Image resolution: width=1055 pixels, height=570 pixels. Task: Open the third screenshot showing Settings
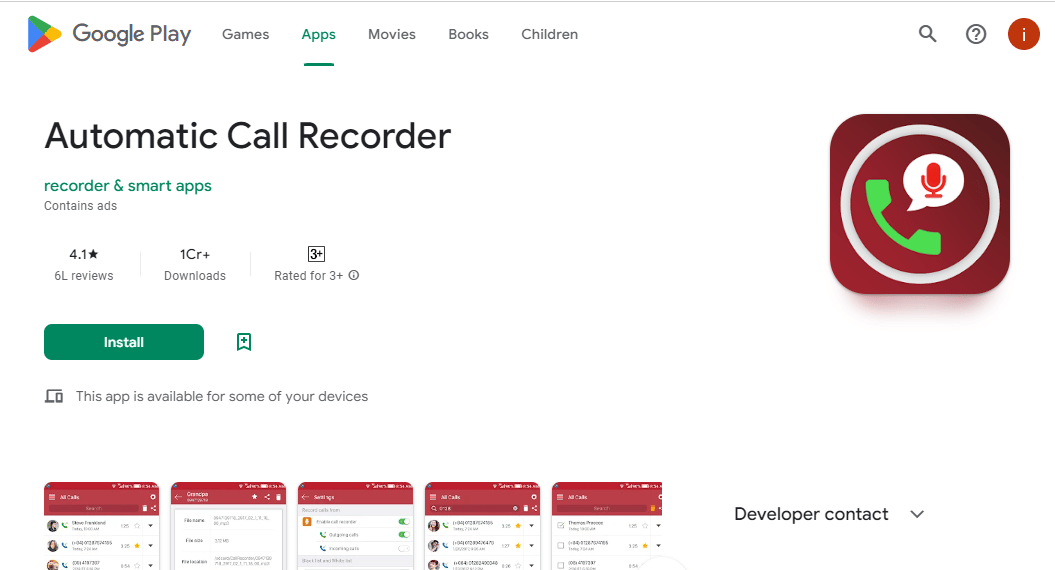[355, 526]
